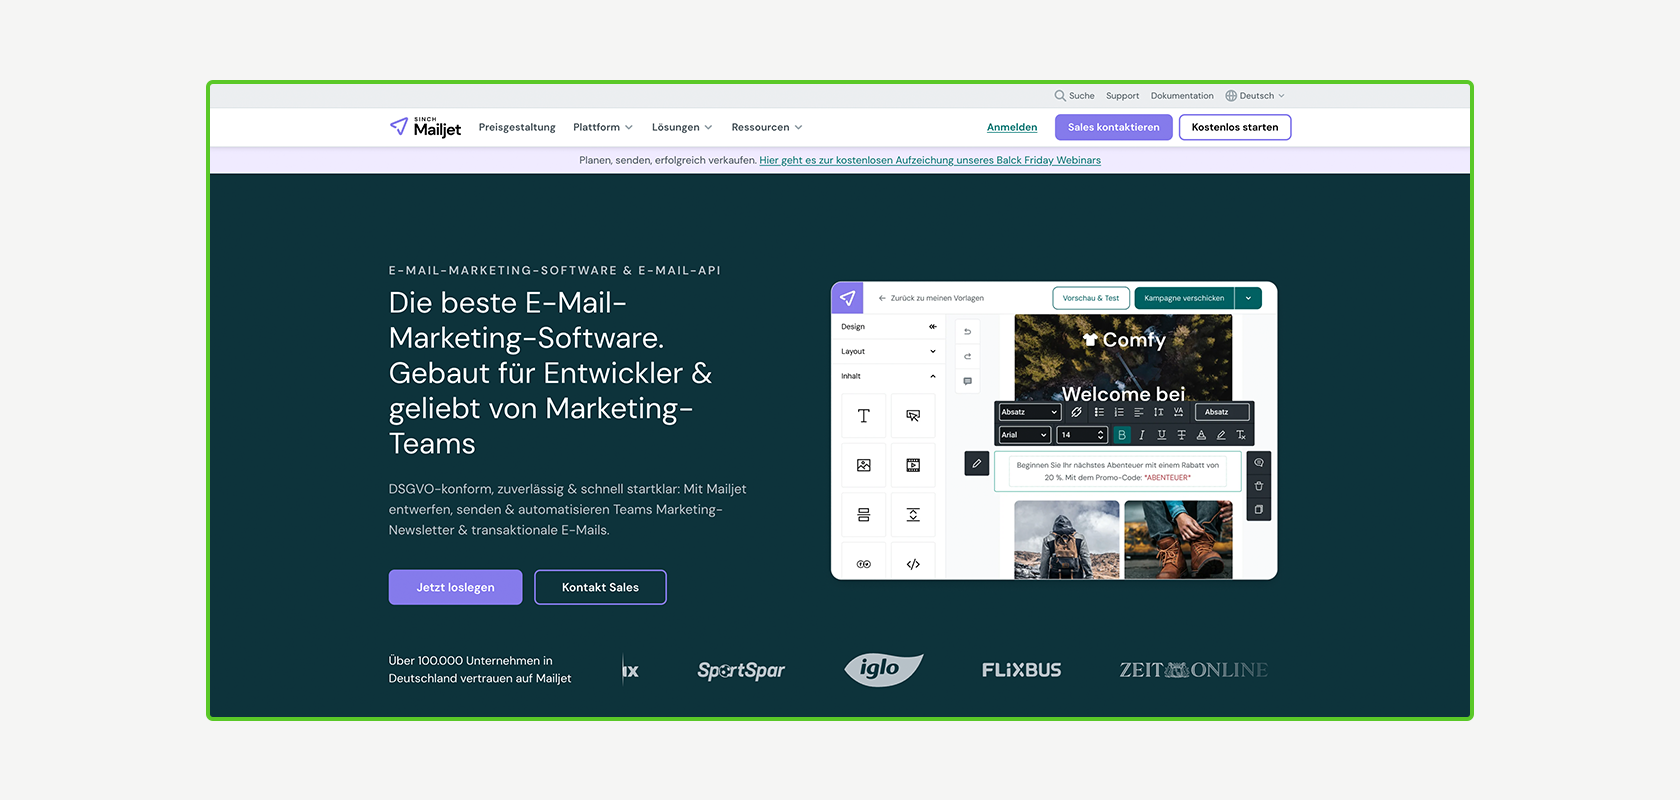The image size is (1680, 800).
Task: Click the clear formatting Tx icon
Action: tap(1241, 435)
